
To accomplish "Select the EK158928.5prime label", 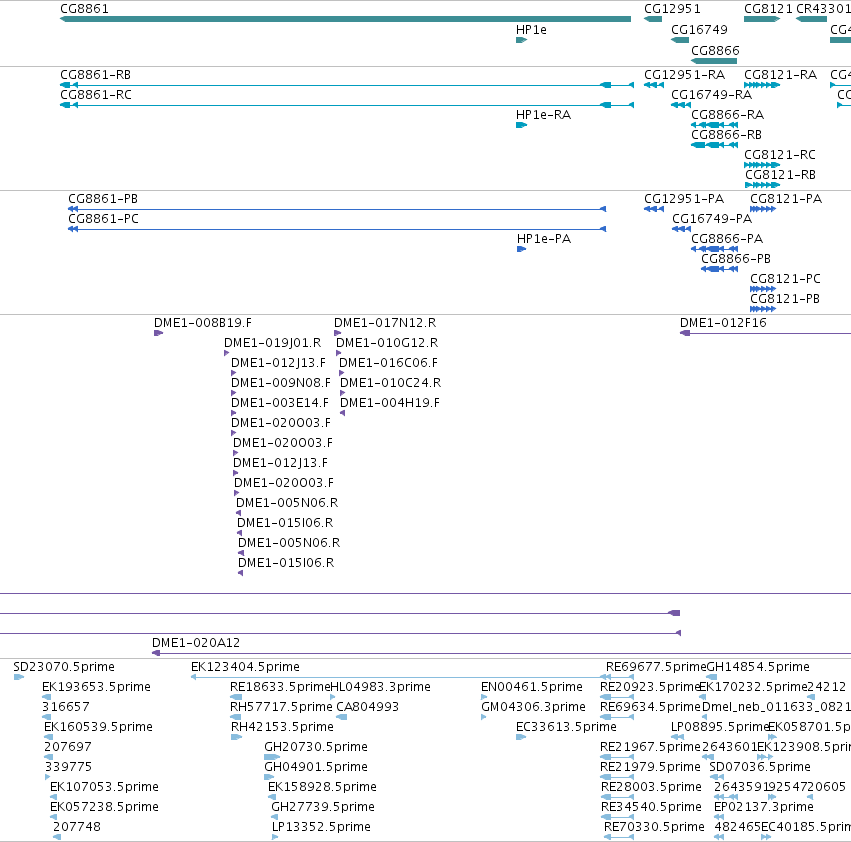I will pos(322,787).
